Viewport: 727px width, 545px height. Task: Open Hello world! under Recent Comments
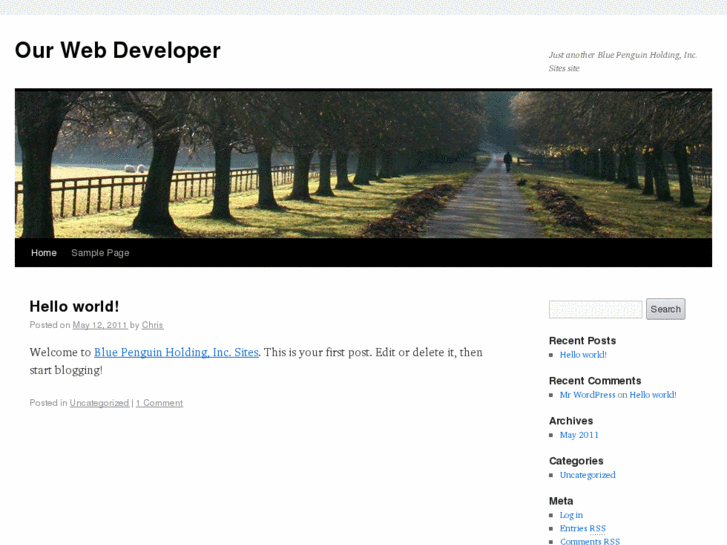[652, 395]
